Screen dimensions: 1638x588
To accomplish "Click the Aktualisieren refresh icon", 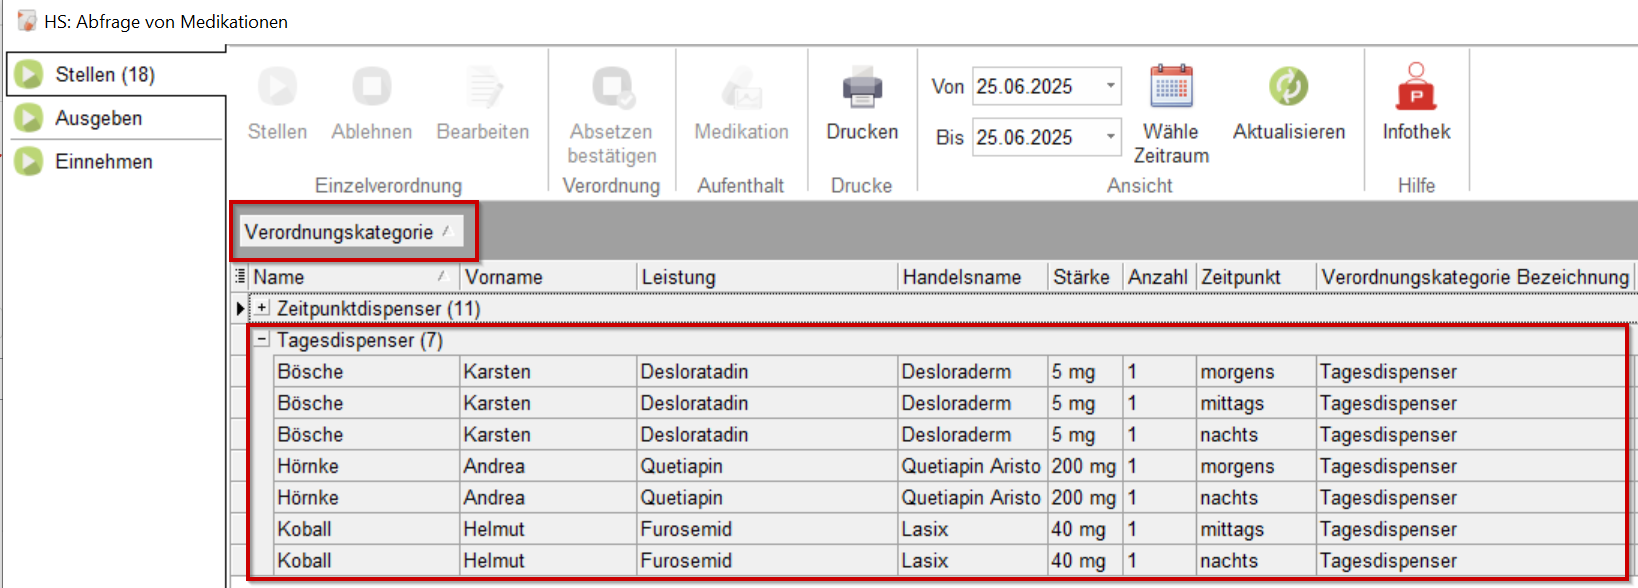I will (x=1288, y=87).
